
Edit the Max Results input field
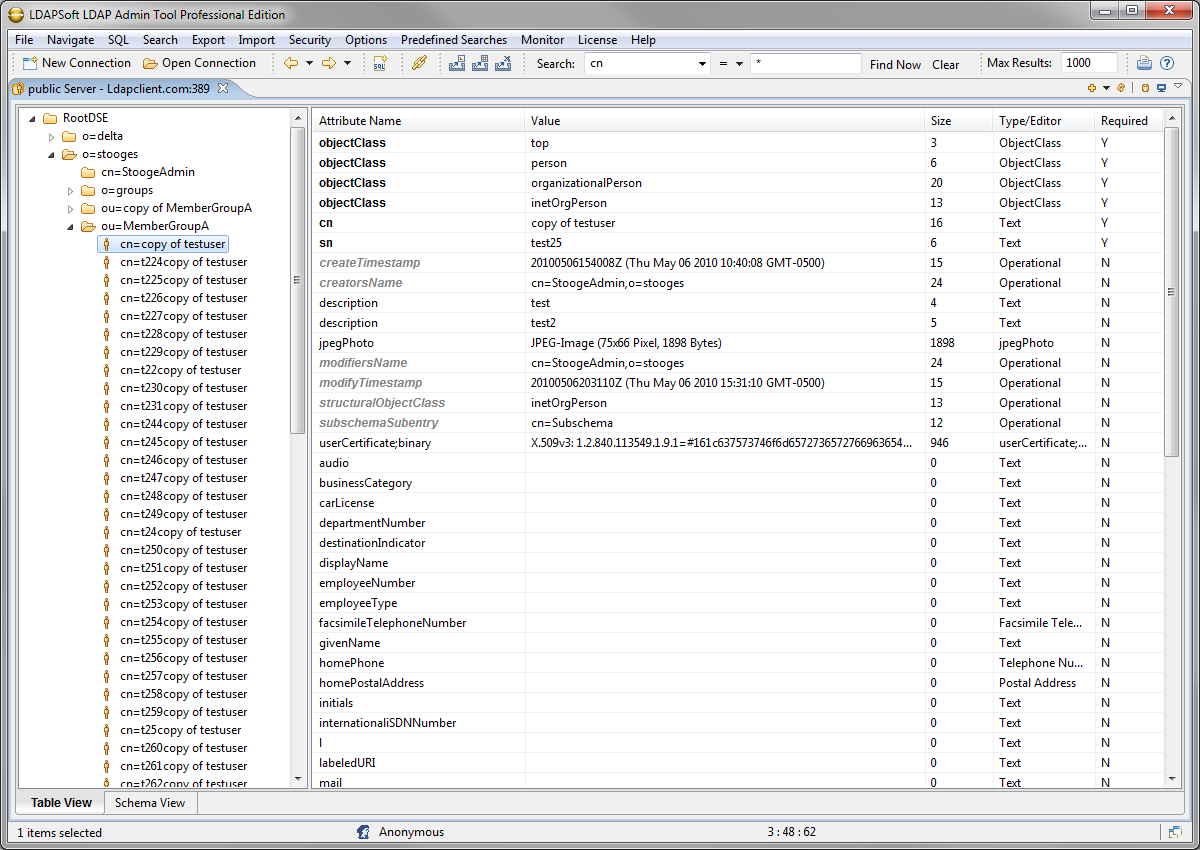point(1089,62)
